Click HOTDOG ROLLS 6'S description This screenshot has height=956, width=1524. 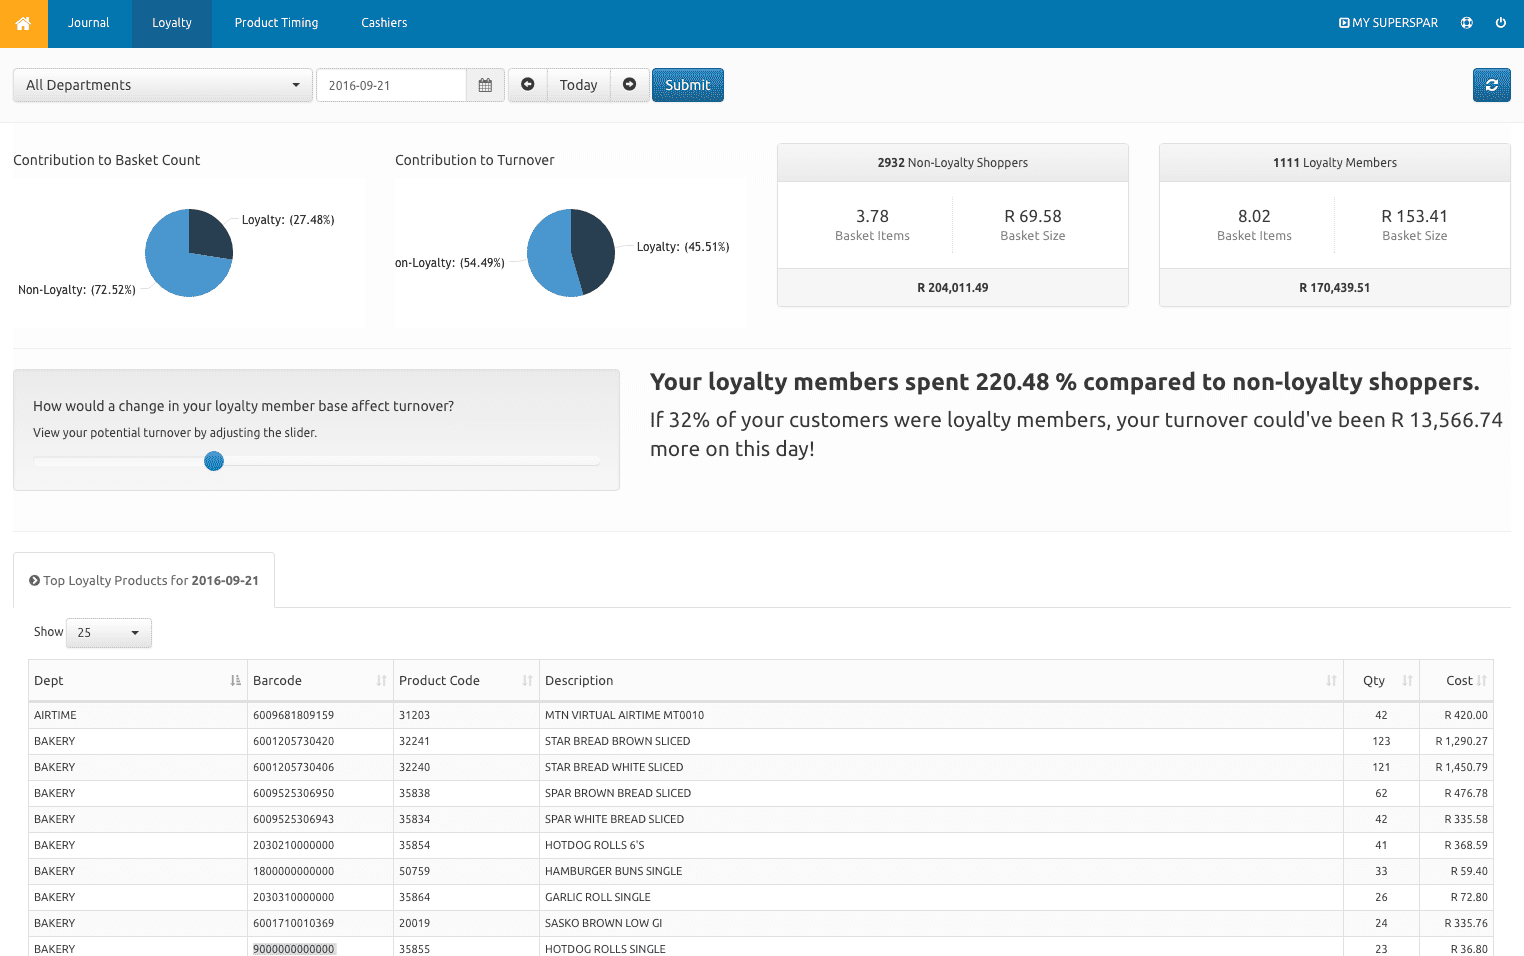pyautogui.click(x=594, y=845)
